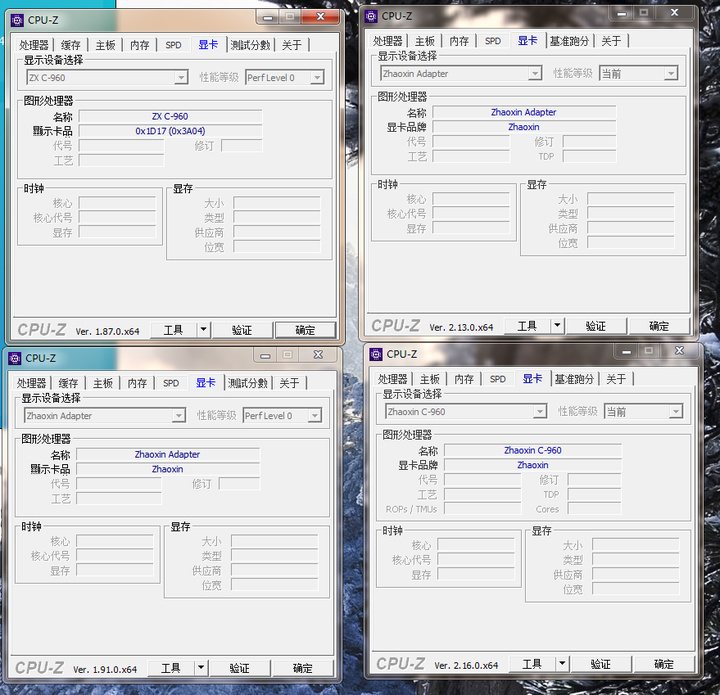Open 測試分數 tab in CPU-Z 1.87 window

(x=251, y=45)
